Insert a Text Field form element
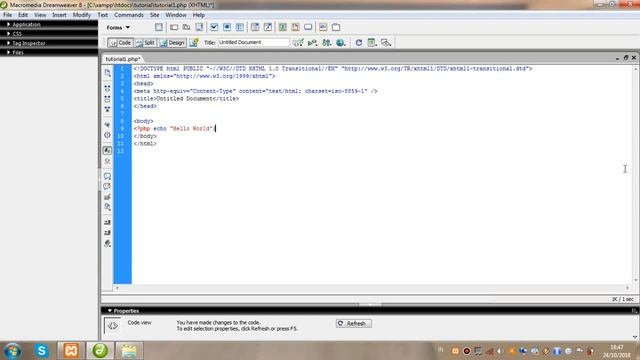 pyautogui.click(x=174, y=27)
